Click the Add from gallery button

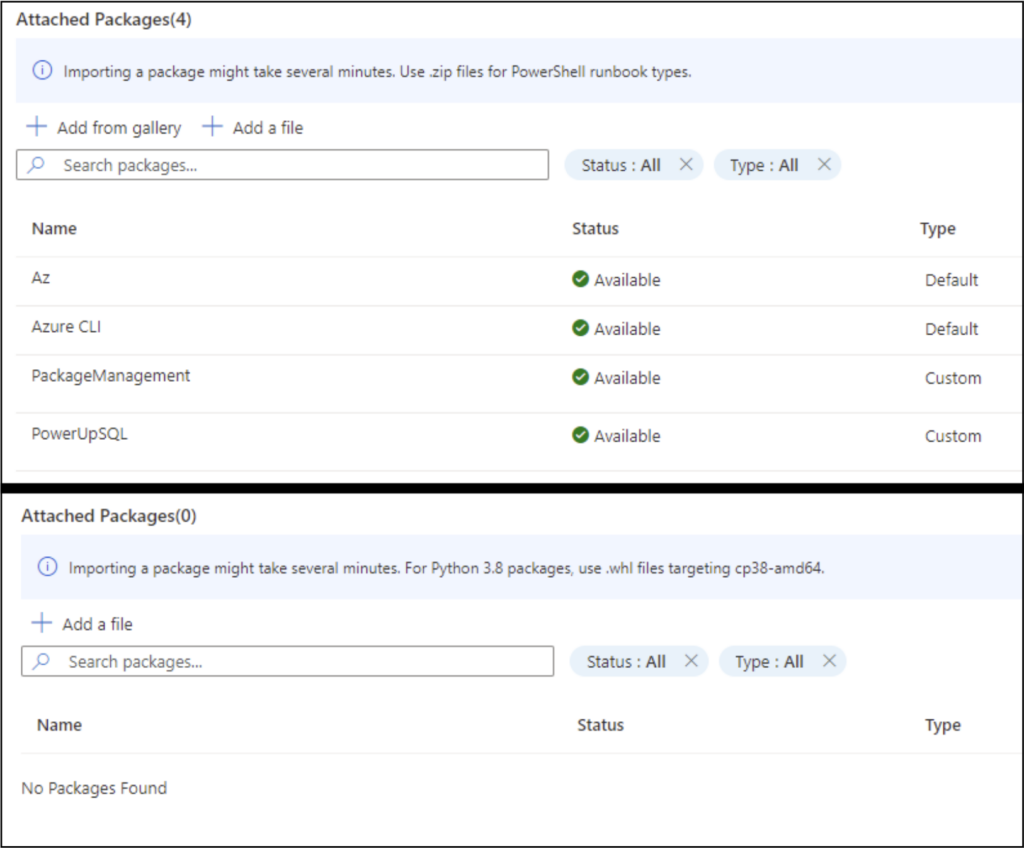click(104, 127)
